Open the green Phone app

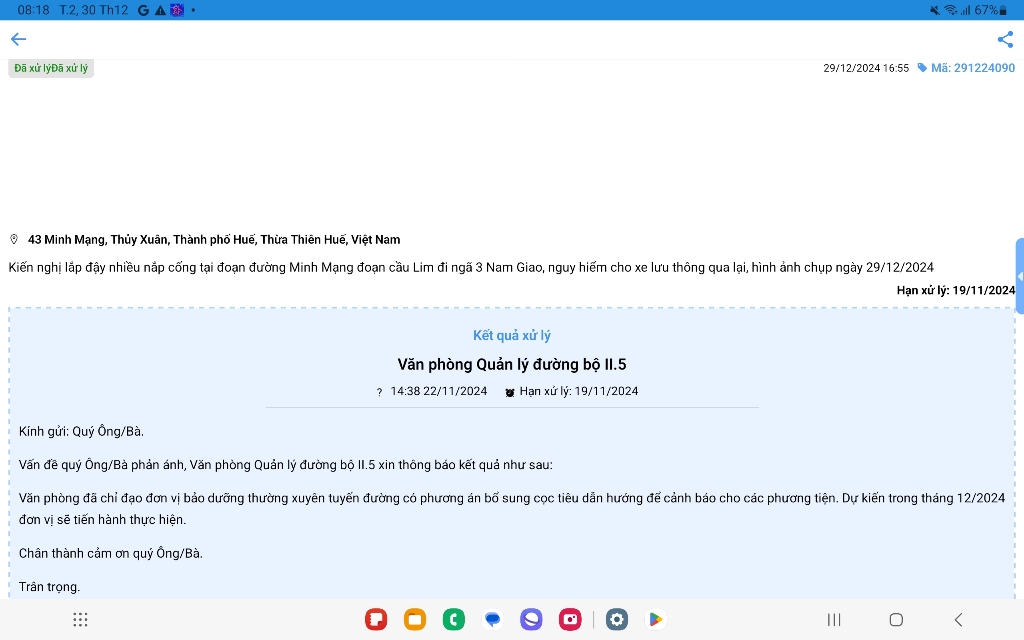(454, 620)
